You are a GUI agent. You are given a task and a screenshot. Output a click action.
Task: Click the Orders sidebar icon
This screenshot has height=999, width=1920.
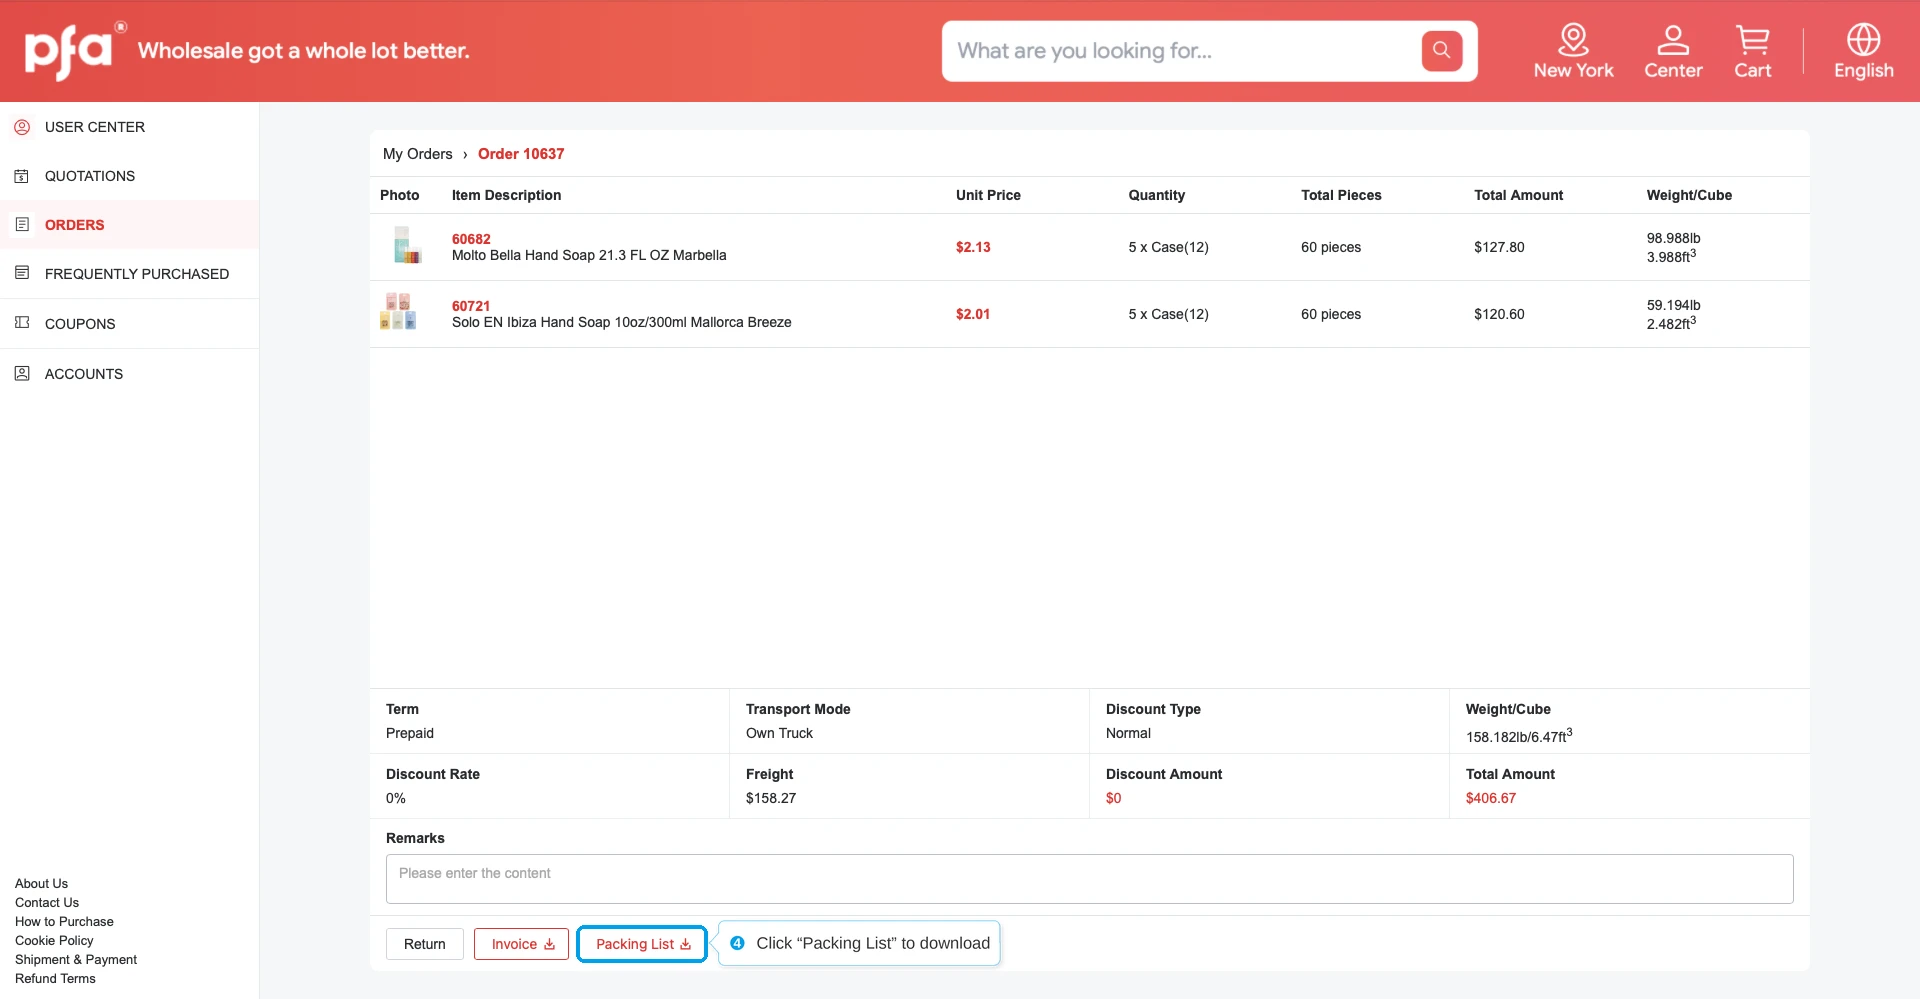pos(22,225)
